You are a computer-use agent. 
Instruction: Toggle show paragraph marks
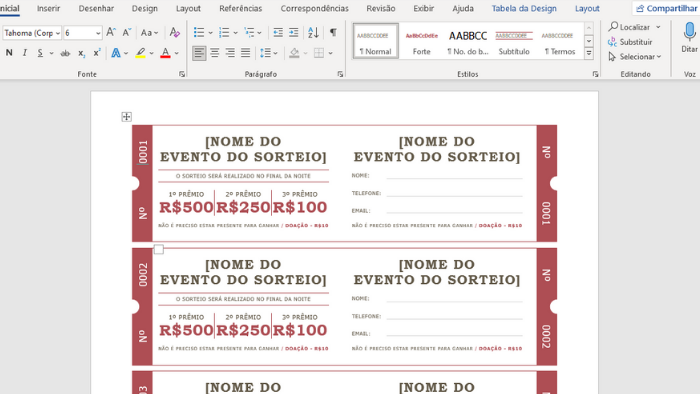(x=333, y=33)
